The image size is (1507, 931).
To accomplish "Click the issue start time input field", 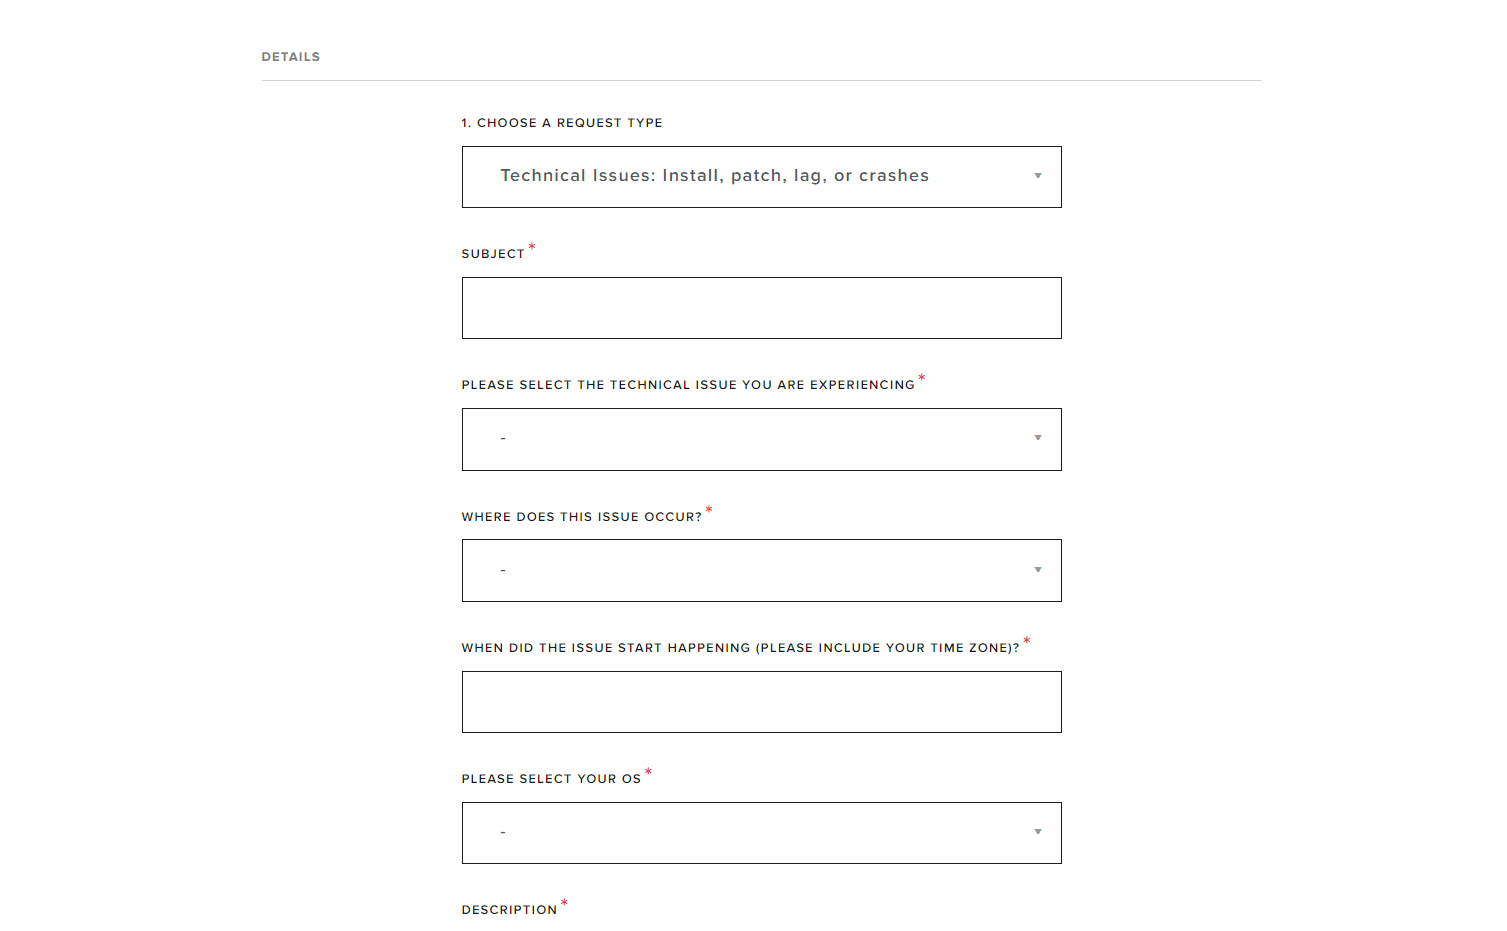I will [x=761, y=702].
